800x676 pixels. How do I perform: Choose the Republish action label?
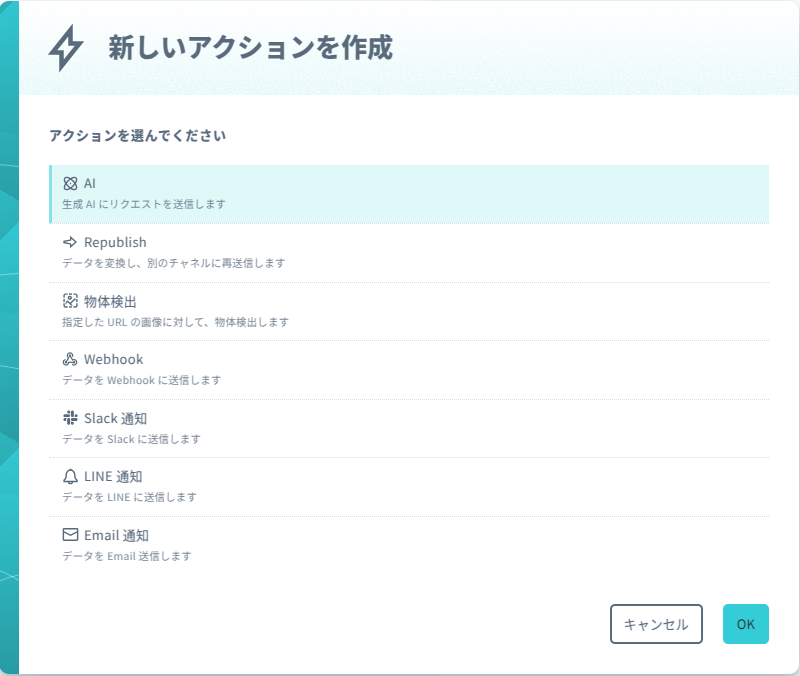(x=115, y=242)
